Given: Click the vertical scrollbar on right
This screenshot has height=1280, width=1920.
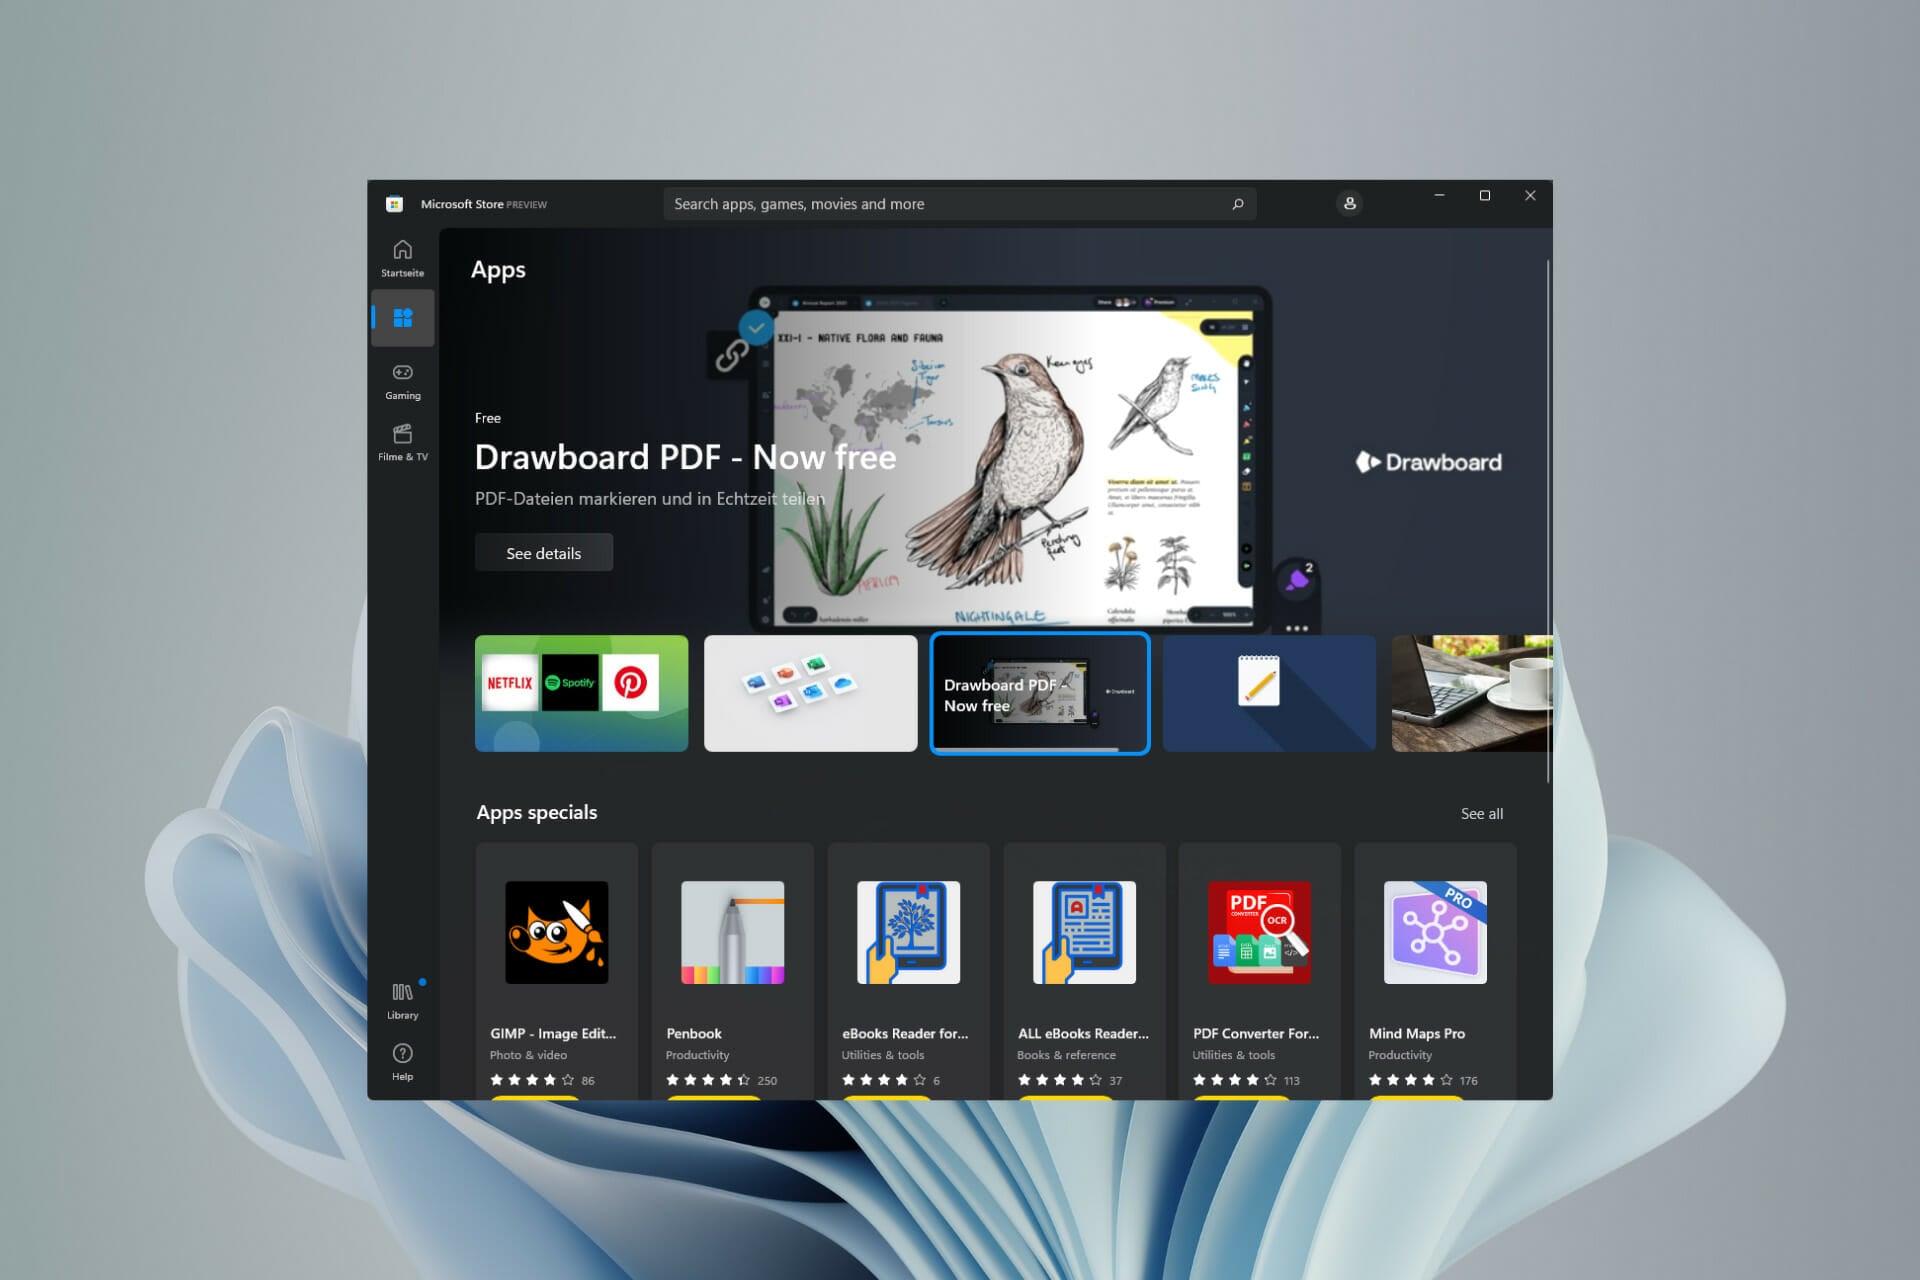Looking at the screenshot, I should coord(1547,520).
